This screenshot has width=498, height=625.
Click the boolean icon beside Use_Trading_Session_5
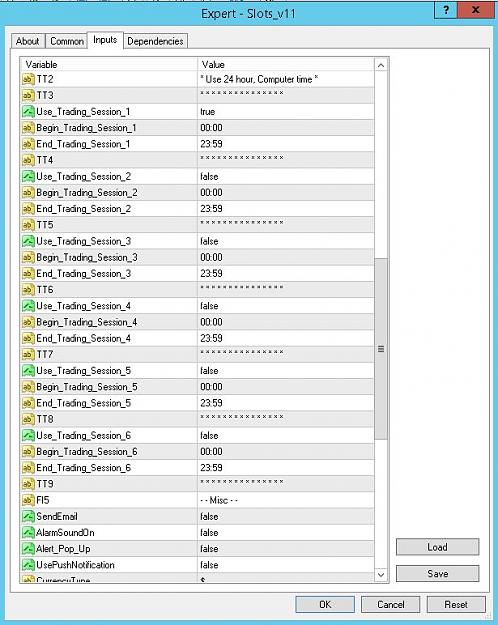click(x=28, y=371)
